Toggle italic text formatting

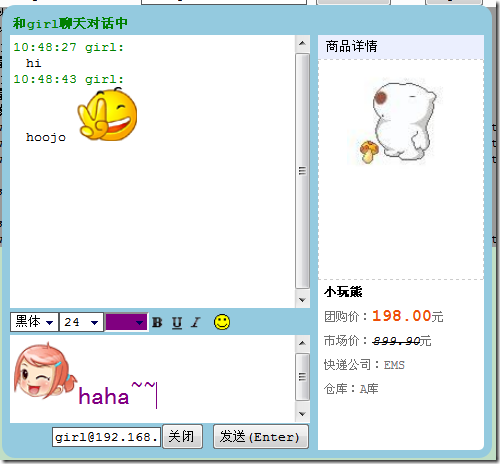(x=196, y=322)
